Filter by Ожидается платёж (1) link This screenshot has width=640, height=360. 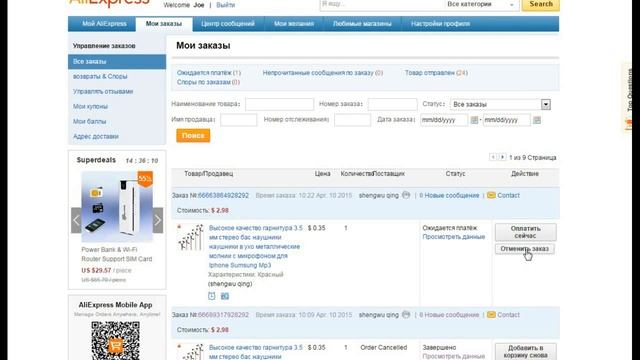pyautogui.click(x=209, y=73)
